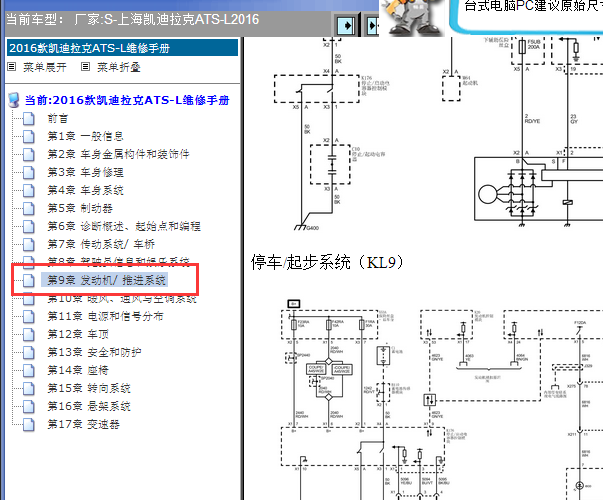
Task: Open 第4章 车身系统
Action: pos(85,190)
